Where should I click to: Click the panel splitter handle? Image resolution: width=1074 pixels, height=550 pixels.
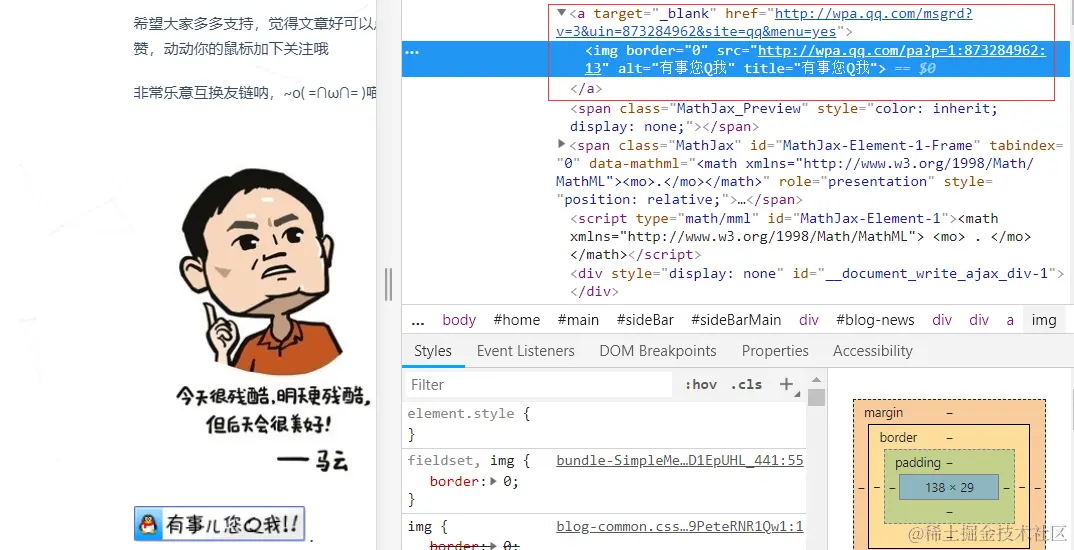coord(388,284)
